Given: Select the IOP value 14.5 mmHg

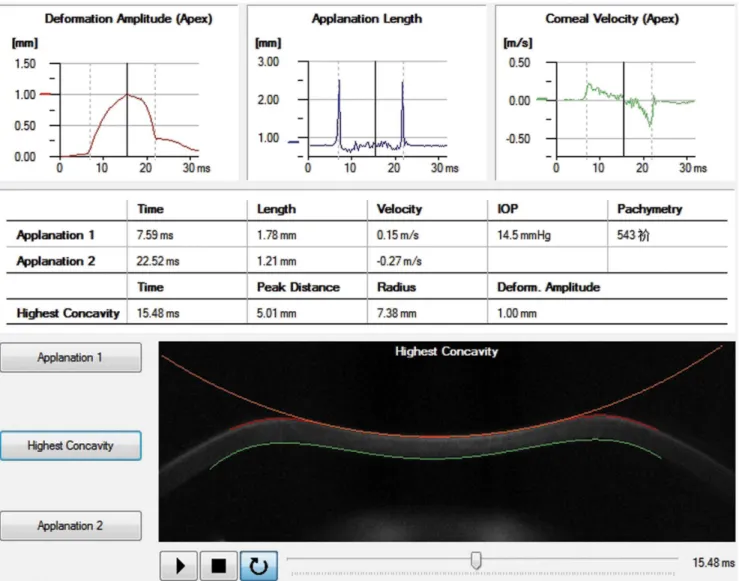Looking at the screenshot, I should point(524,235).
